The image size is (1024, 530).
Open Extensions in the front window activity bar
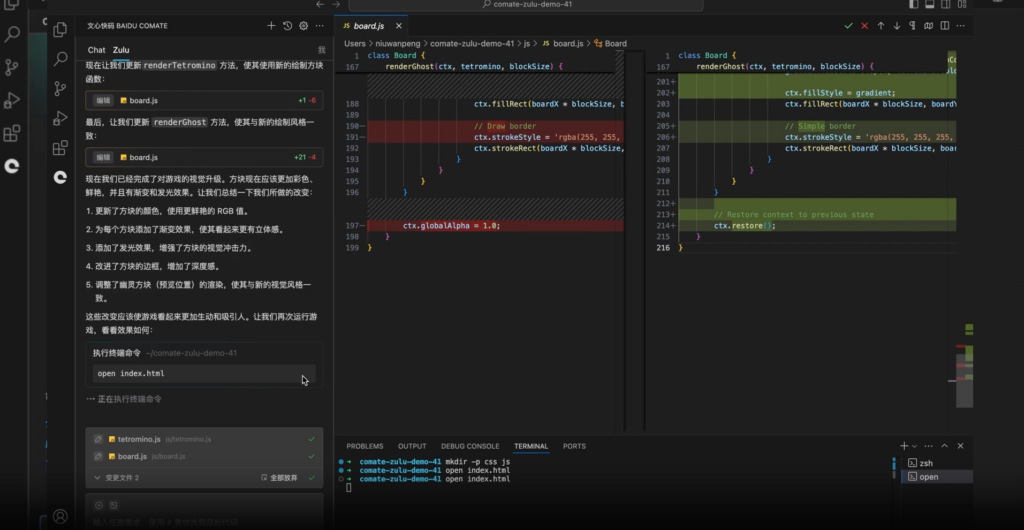(x=60, y=148)
